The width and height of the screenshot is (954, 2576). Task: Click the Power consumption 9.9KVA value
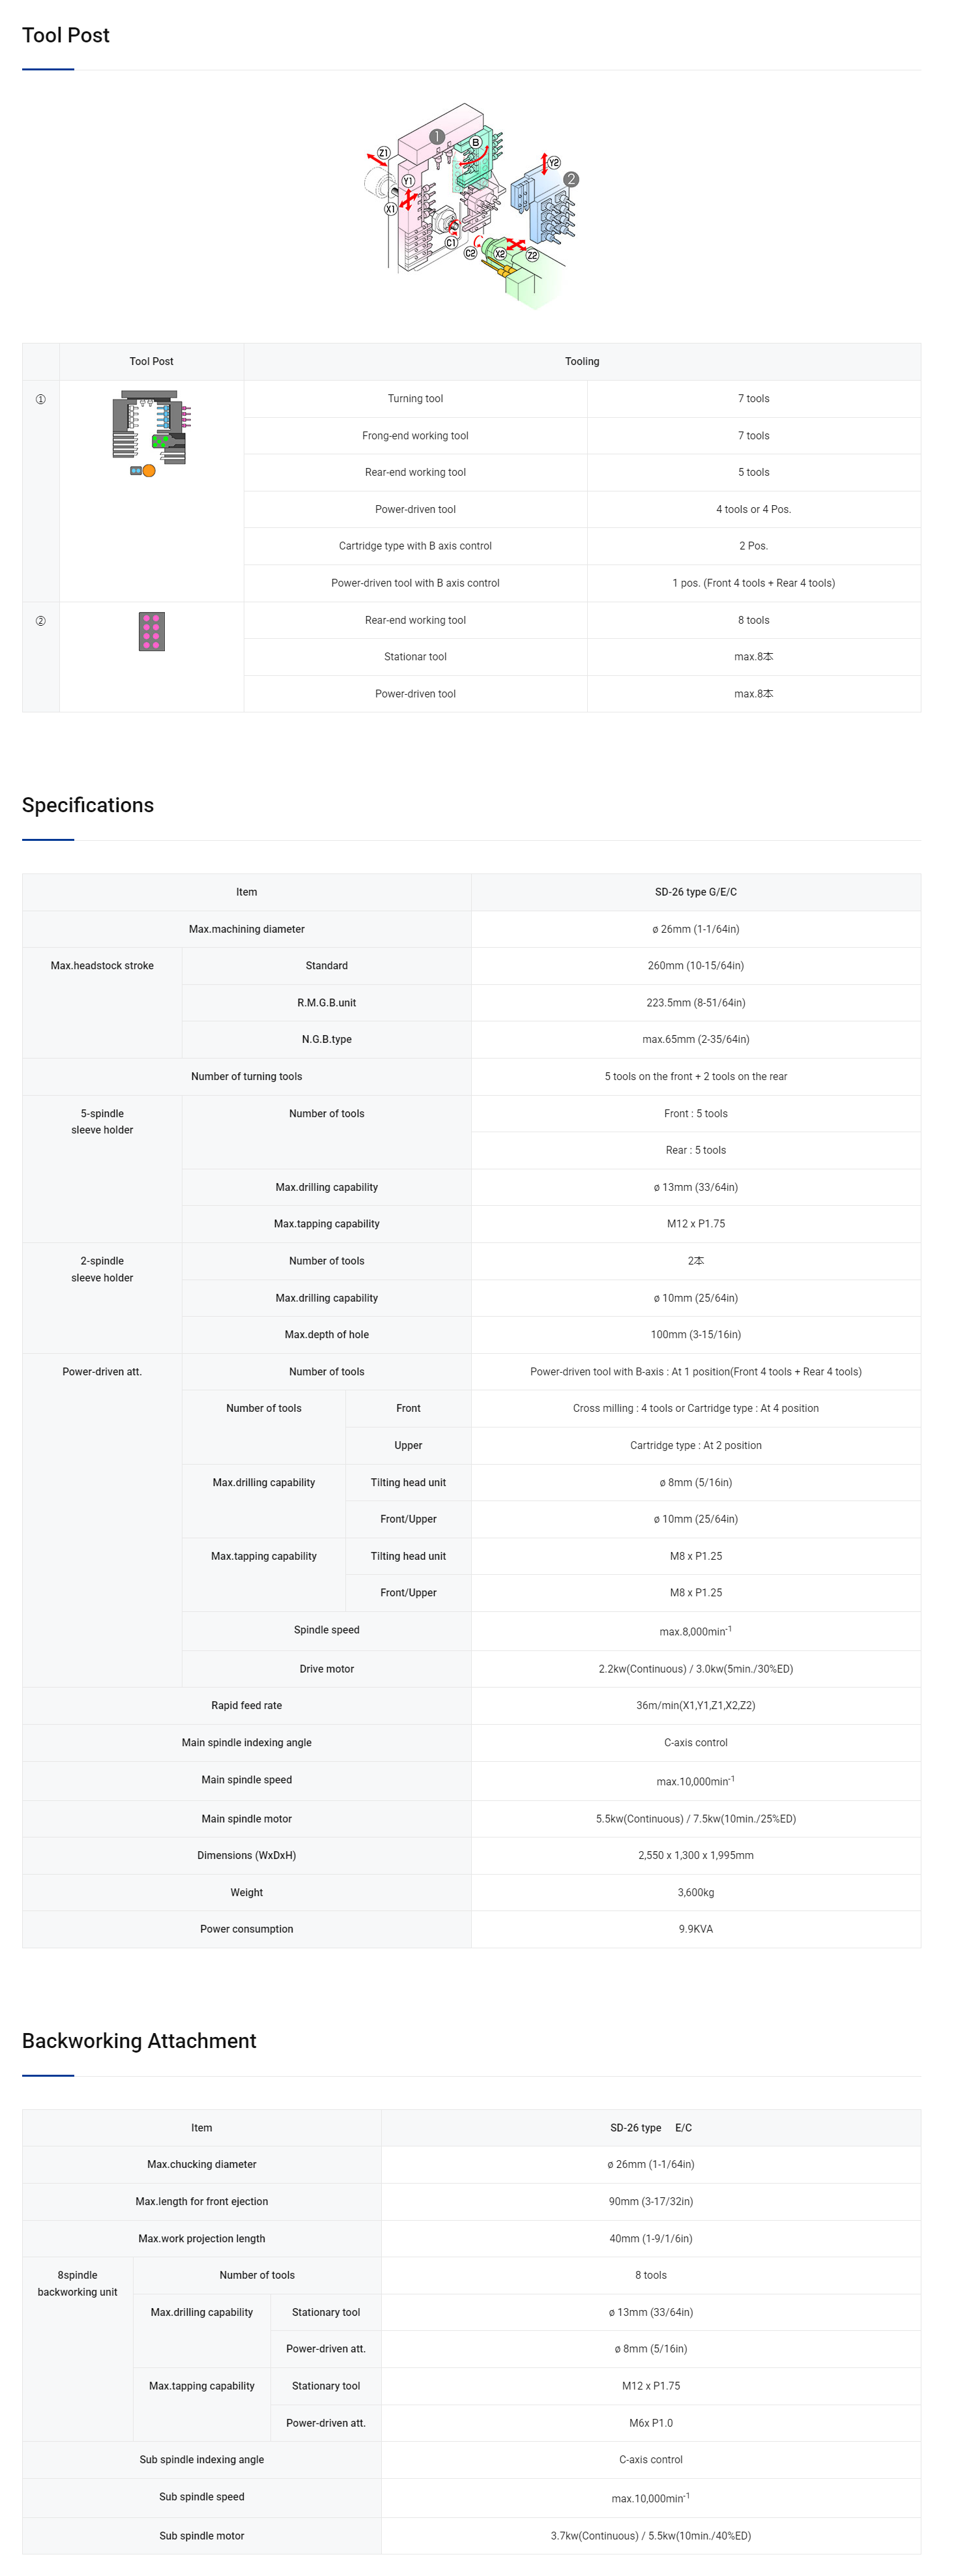(696, 1929)
